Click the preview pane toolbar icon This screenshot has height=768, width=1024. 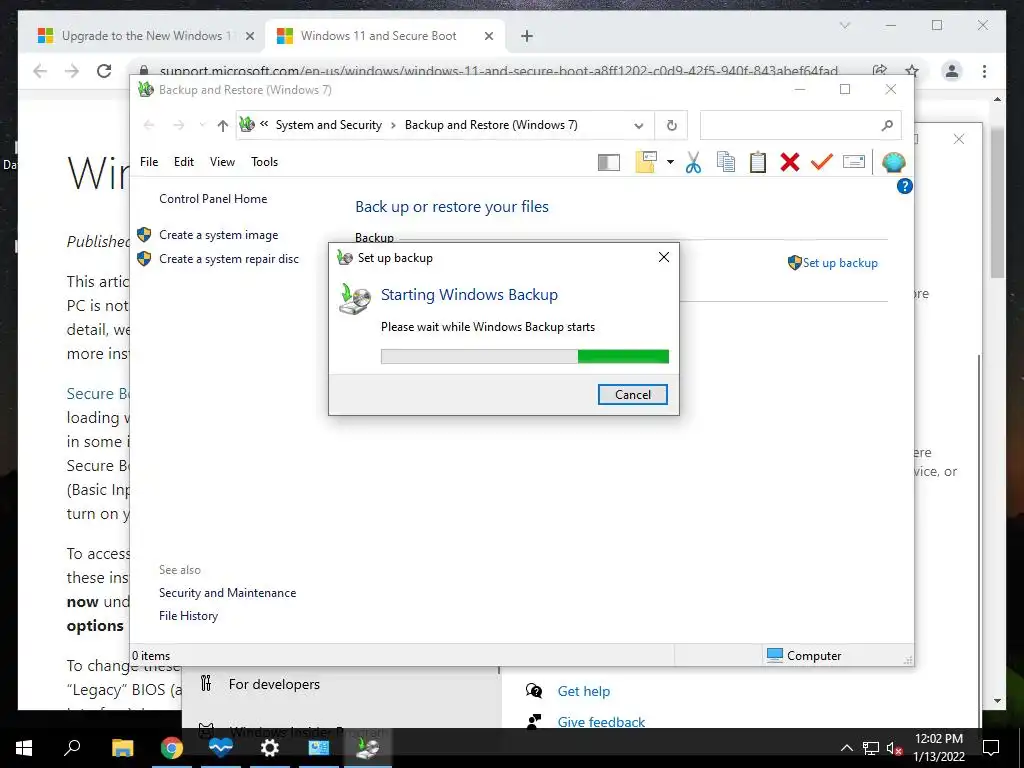(609, 162)
